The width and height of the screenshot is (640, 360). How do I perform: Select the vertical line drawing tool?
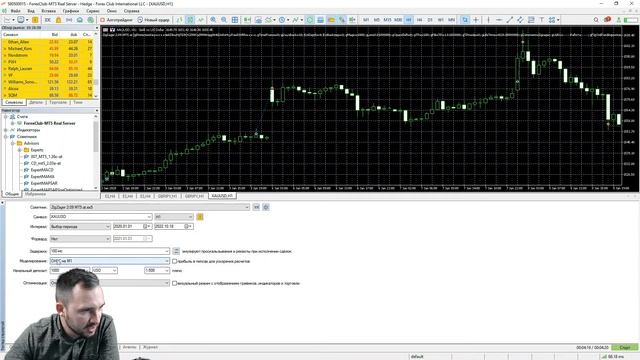pos(488,20)
